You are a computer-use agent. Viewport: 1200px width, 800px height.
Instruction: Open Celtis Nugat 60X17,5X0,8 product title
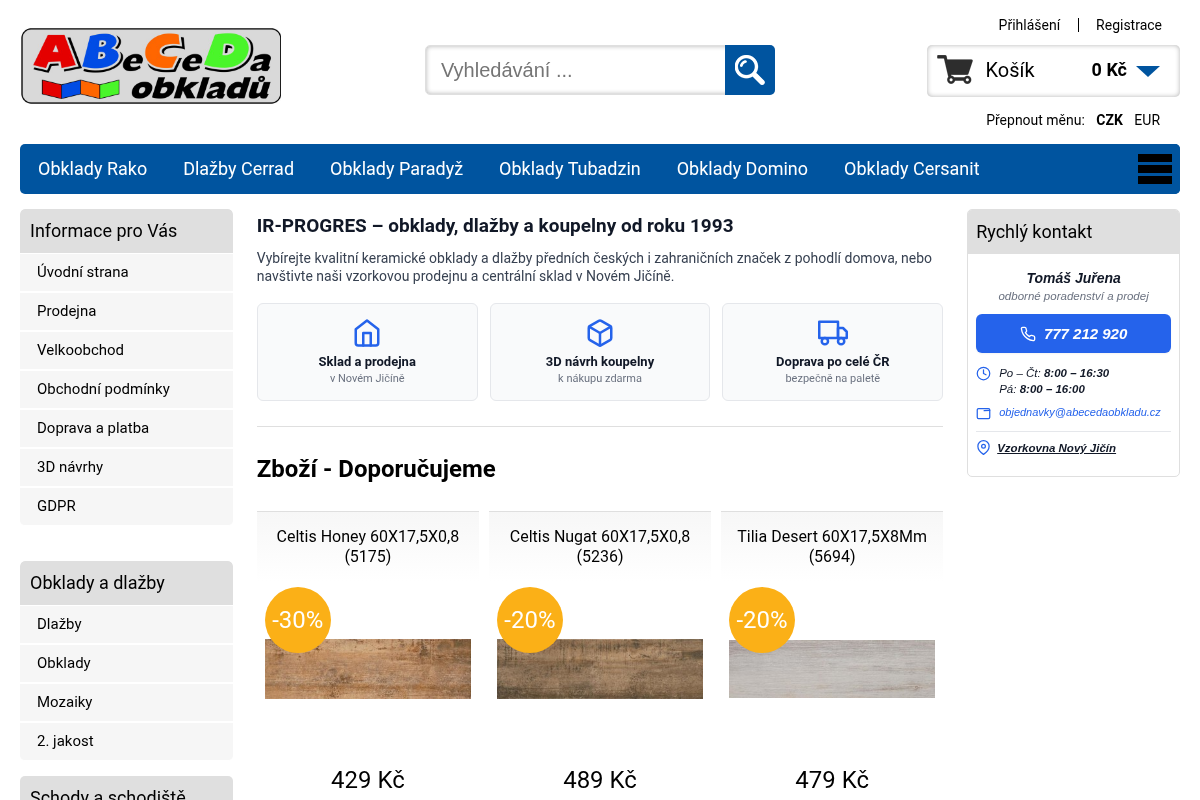coord(600,546)
